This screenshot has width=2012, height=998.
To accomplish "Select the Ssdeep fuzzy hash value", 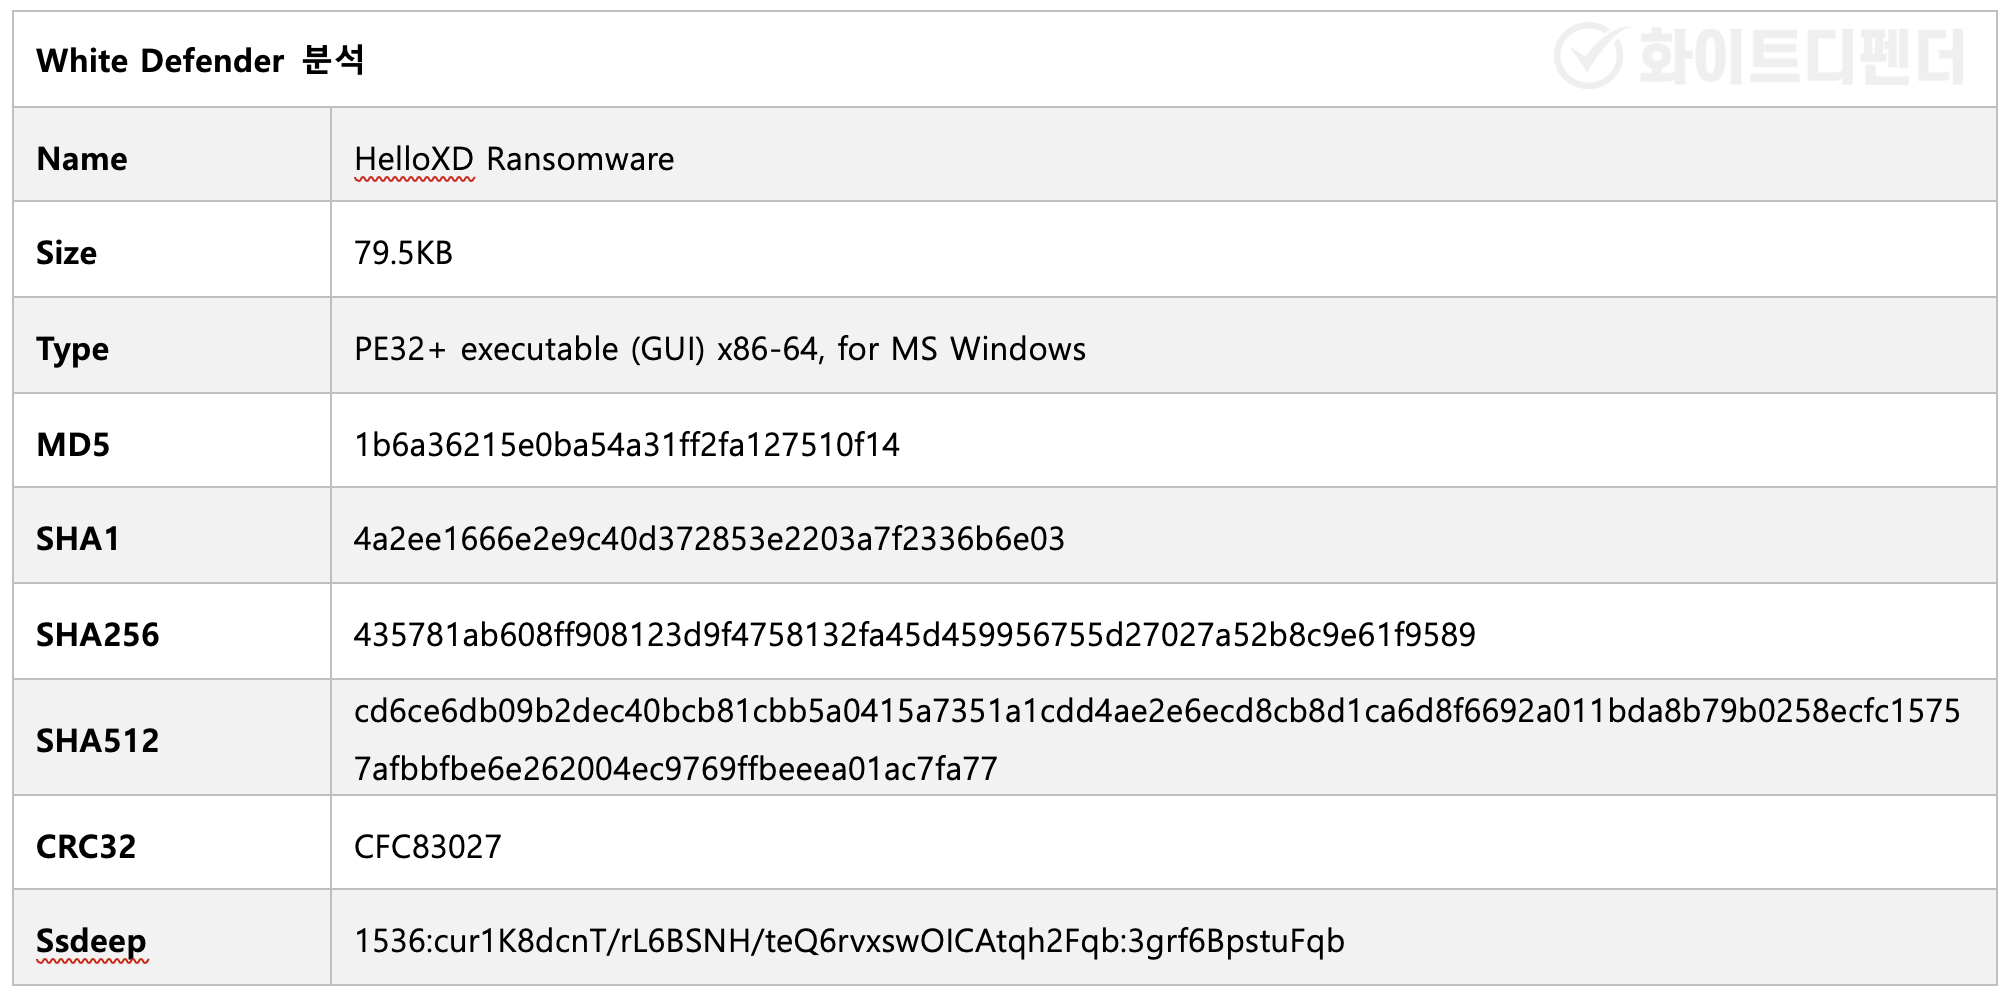I will [x=849, y=942].
